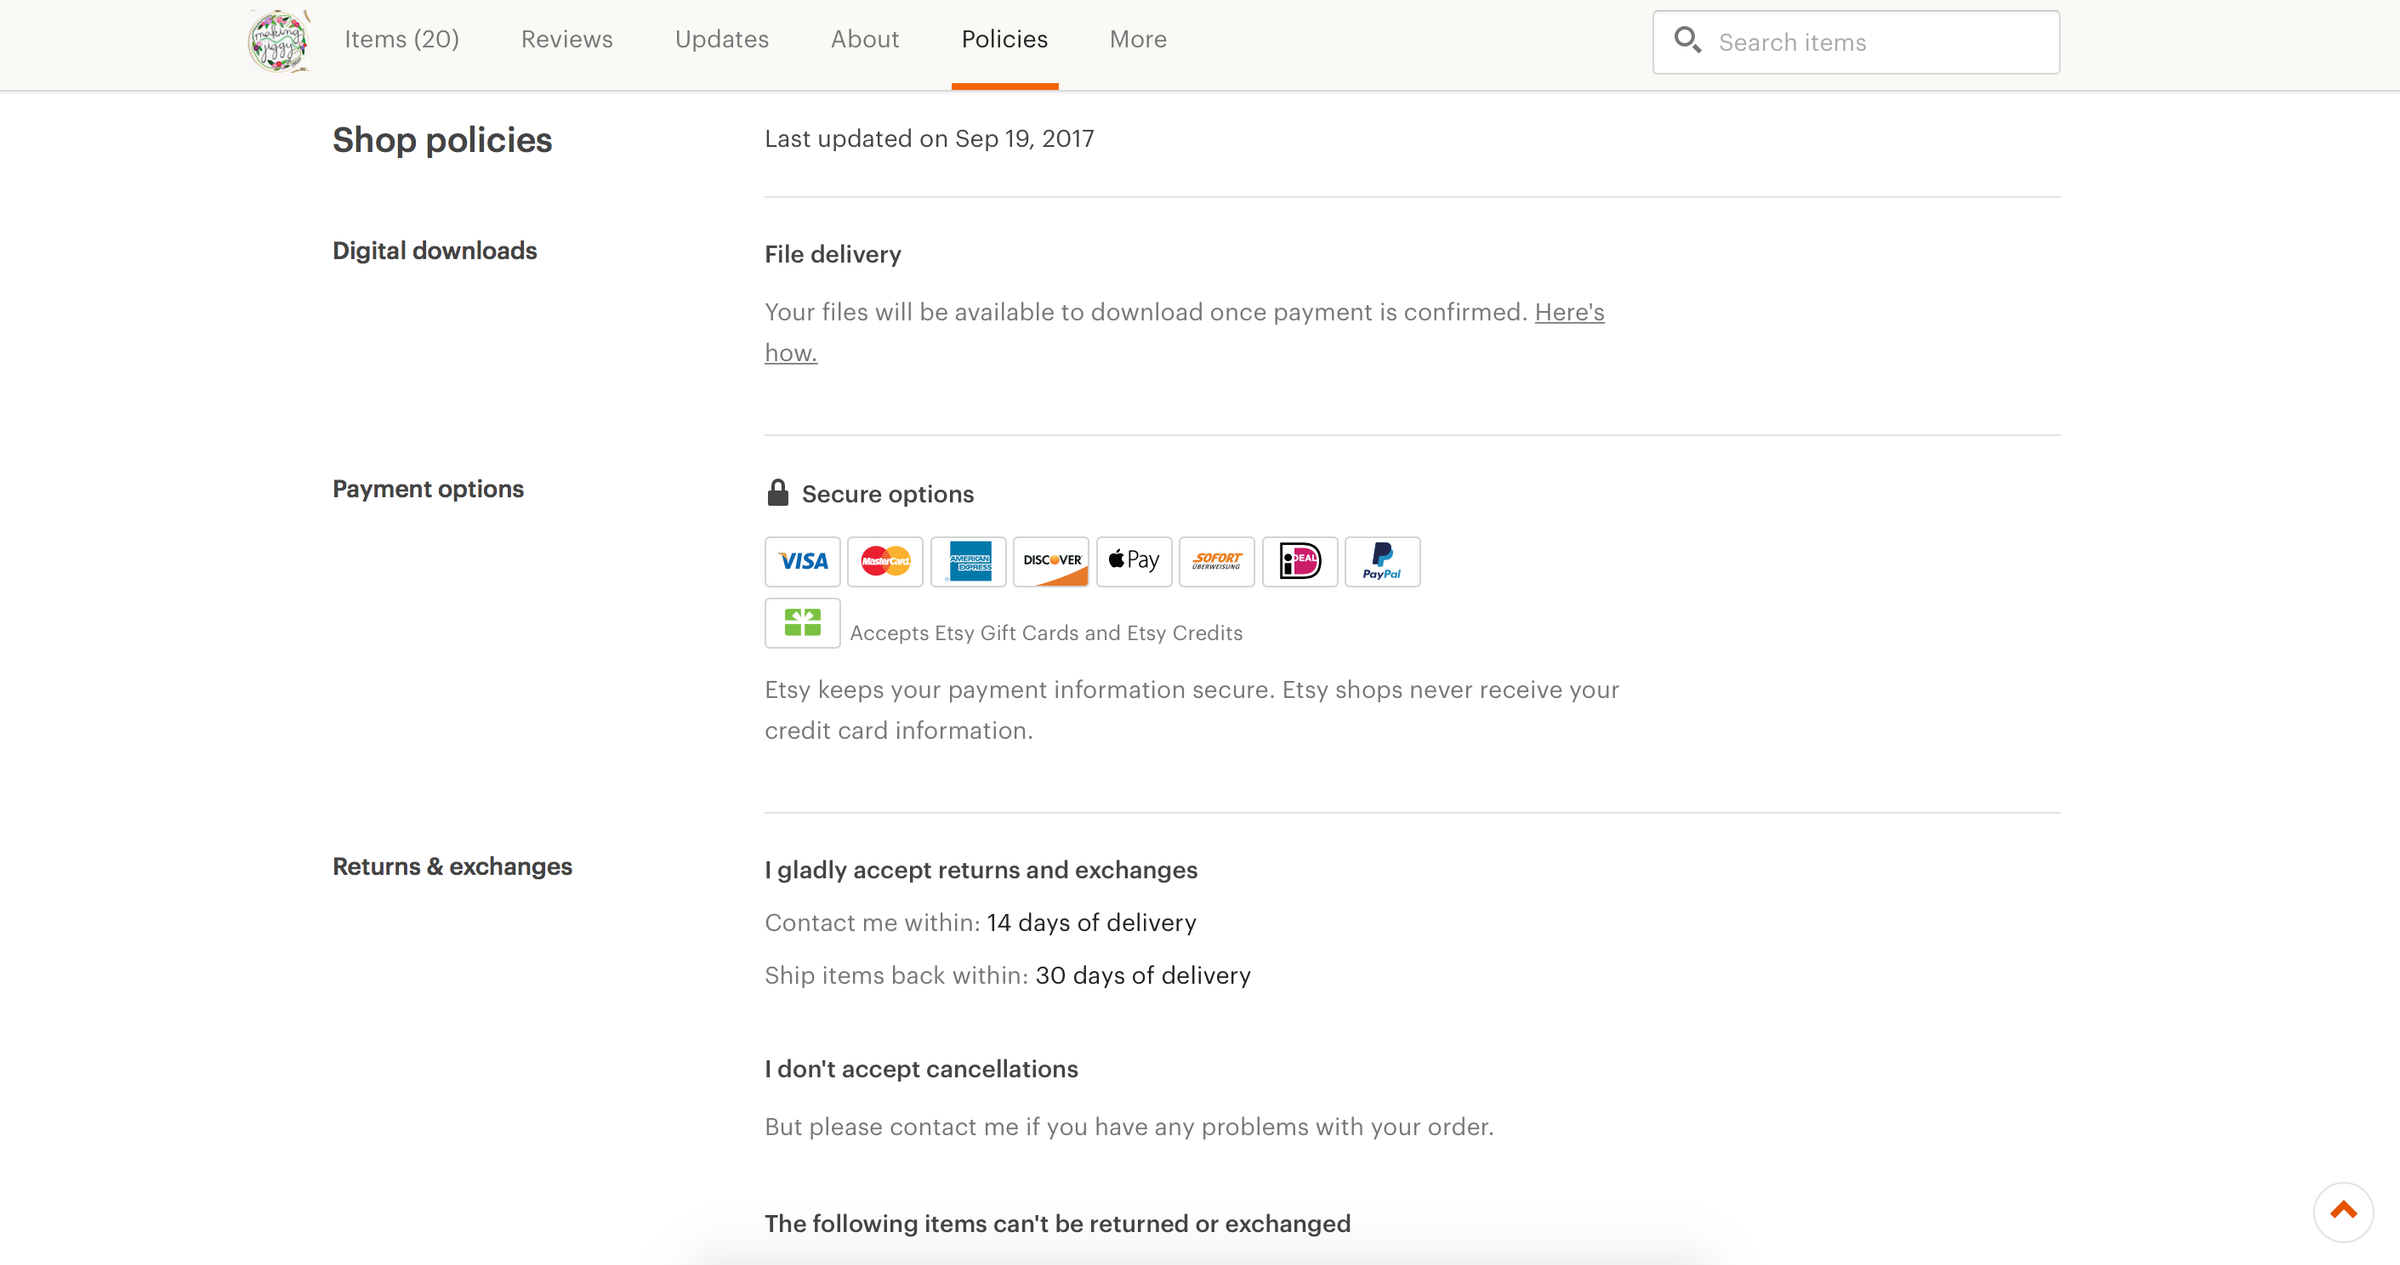Click the Sofort payment icon
The width and height of the screenshot is (2400, 1265).
tap(1217, 561)
